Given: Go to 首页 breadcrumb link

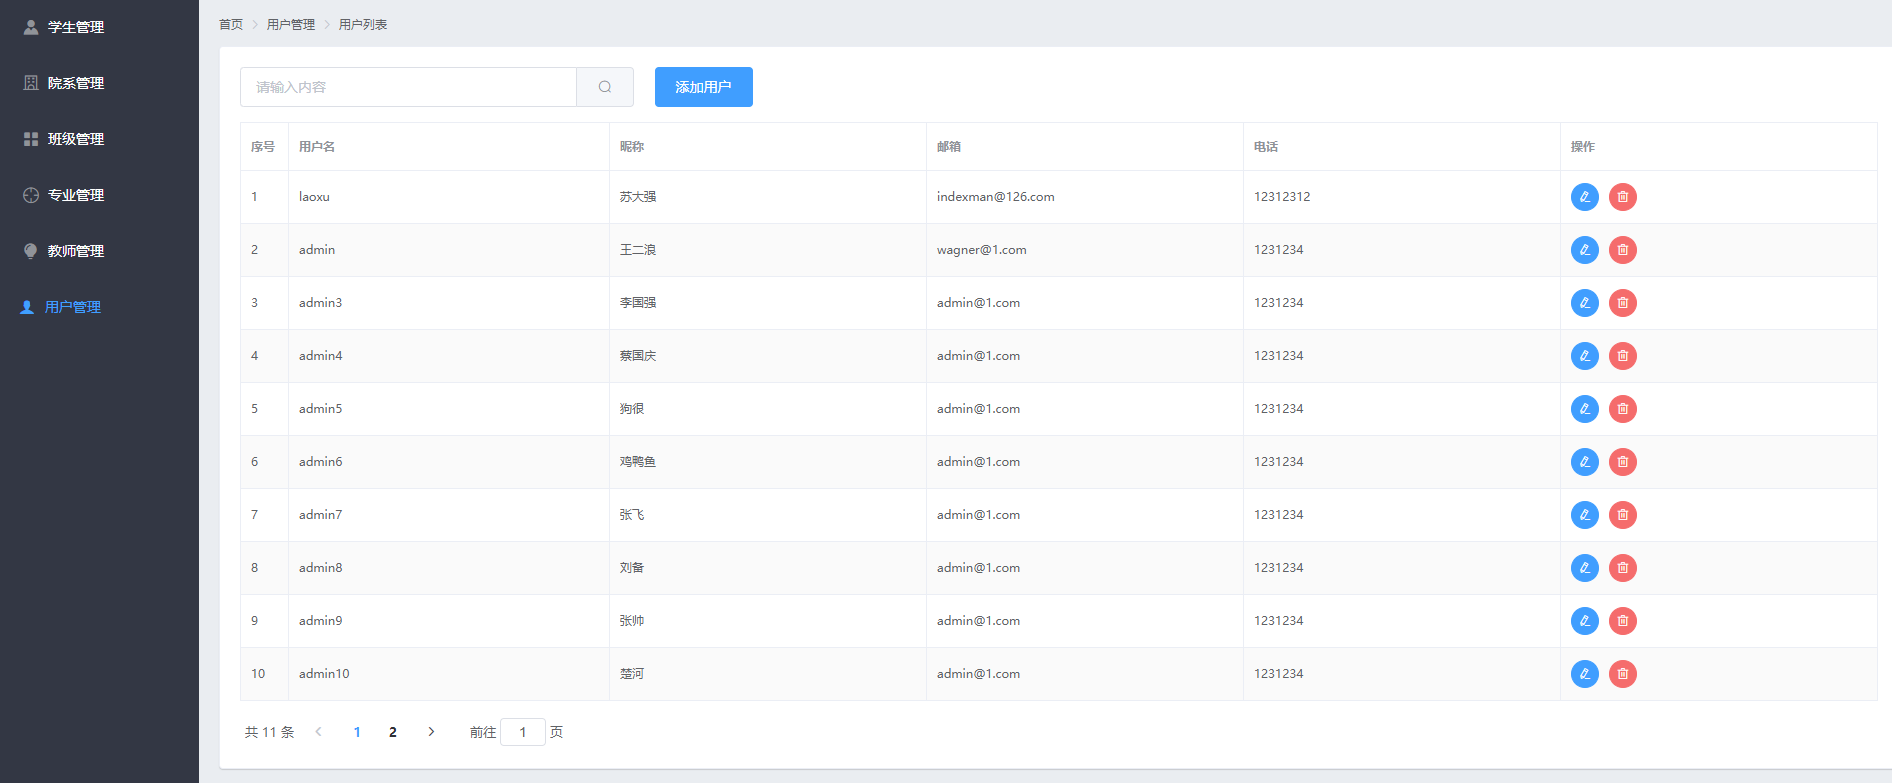Looking at the screenshot, I should (231, 24).
